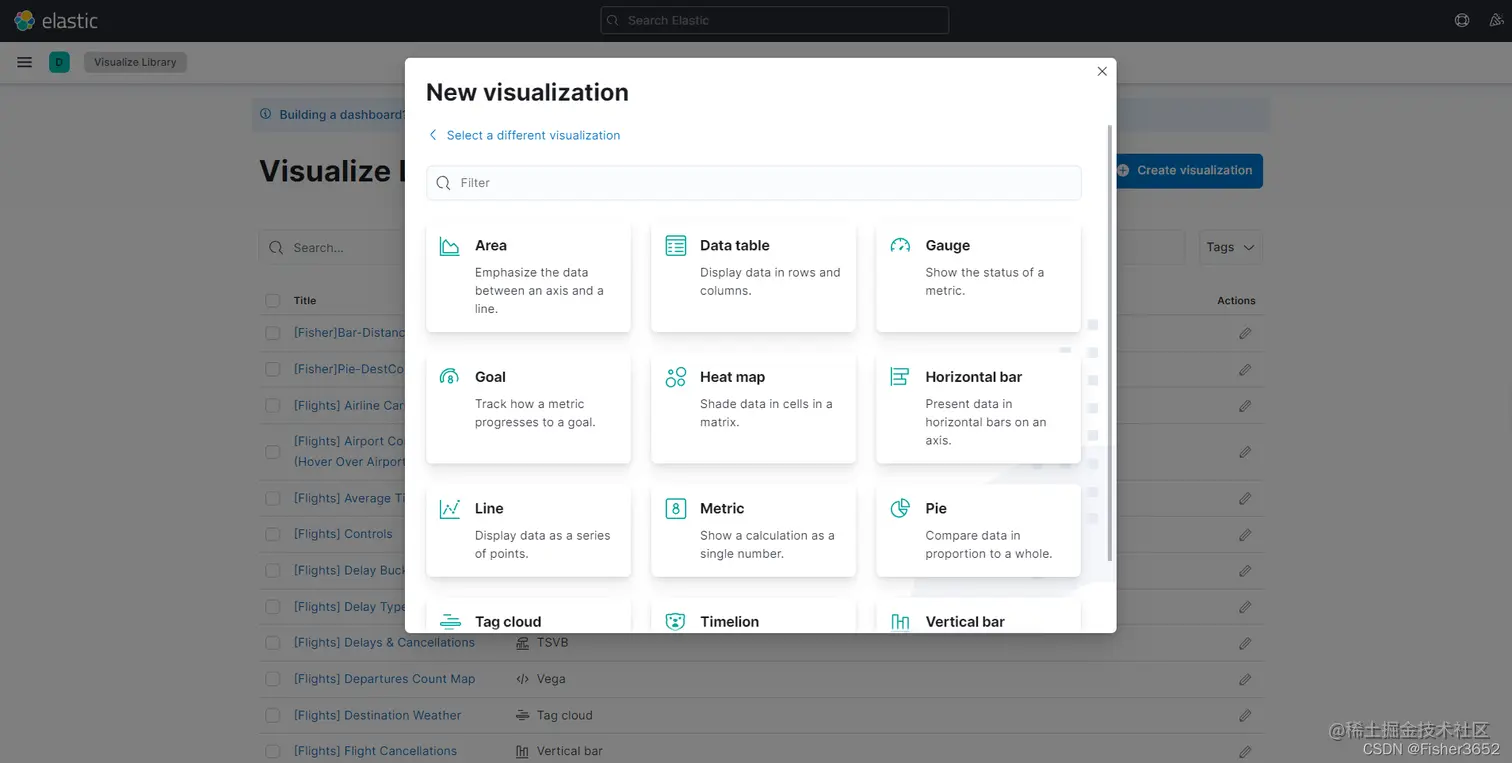Click the Vertical bar type cell in table
Image resolution: width=1512 pixels, height=763 pixels.
point(559,751)
